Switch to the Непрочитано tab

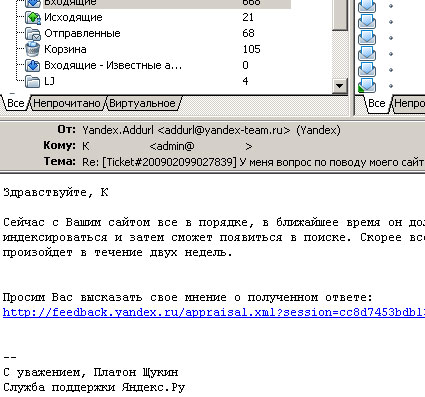[x=67, y=103]
